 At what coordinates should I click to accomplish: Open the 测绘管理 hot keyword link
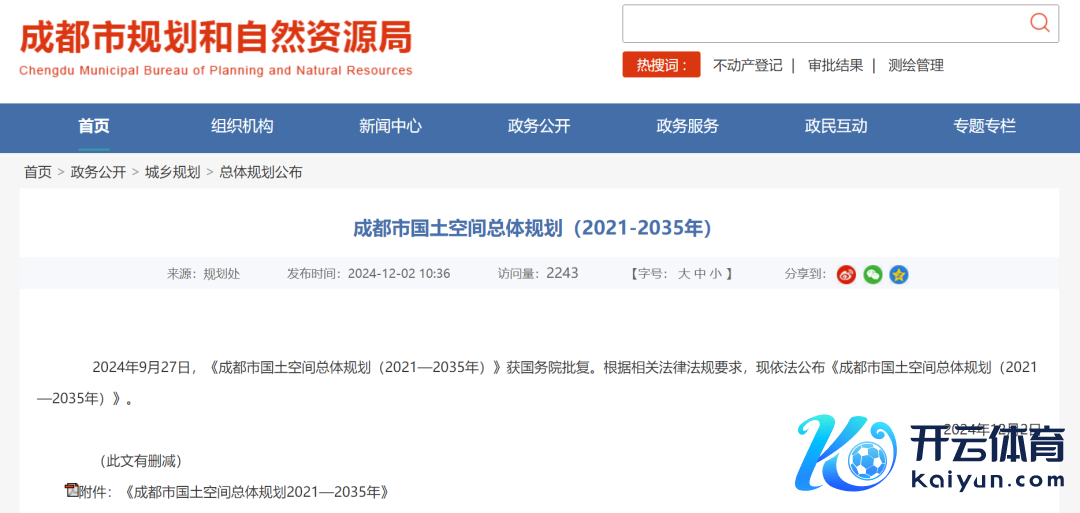click(916, 65)
